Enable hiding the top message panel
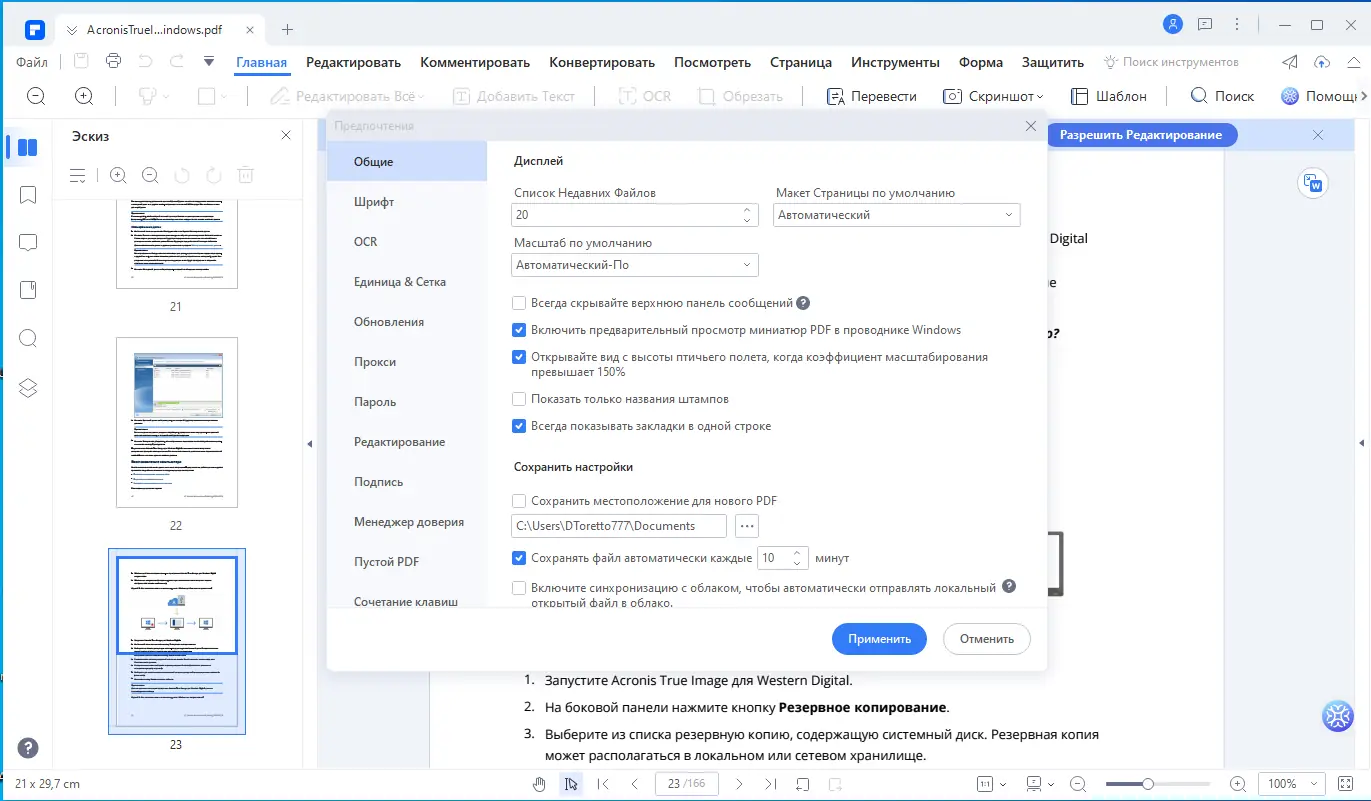The width and height of the screenshot is (1371, 801). (x=519, y=302)
